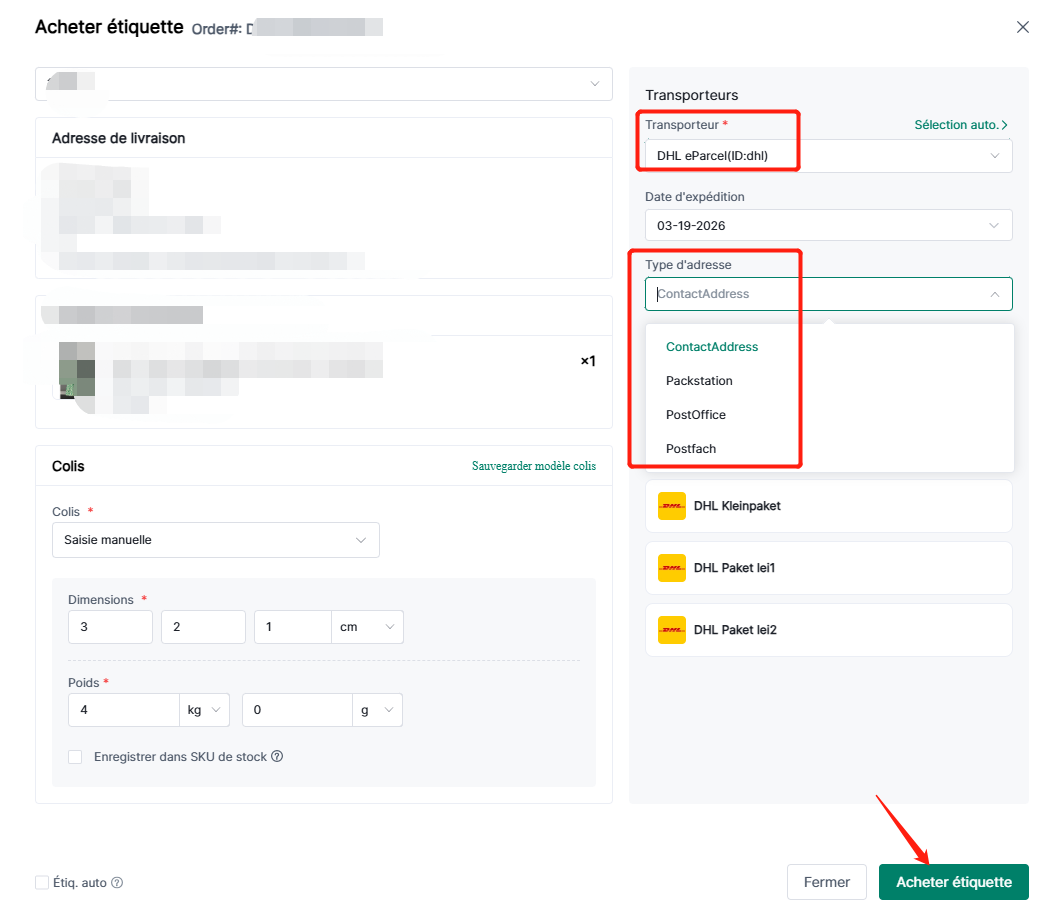Click help icon beside Enregistrer dans SKU
1060x908 pixels.
point(277,757)
